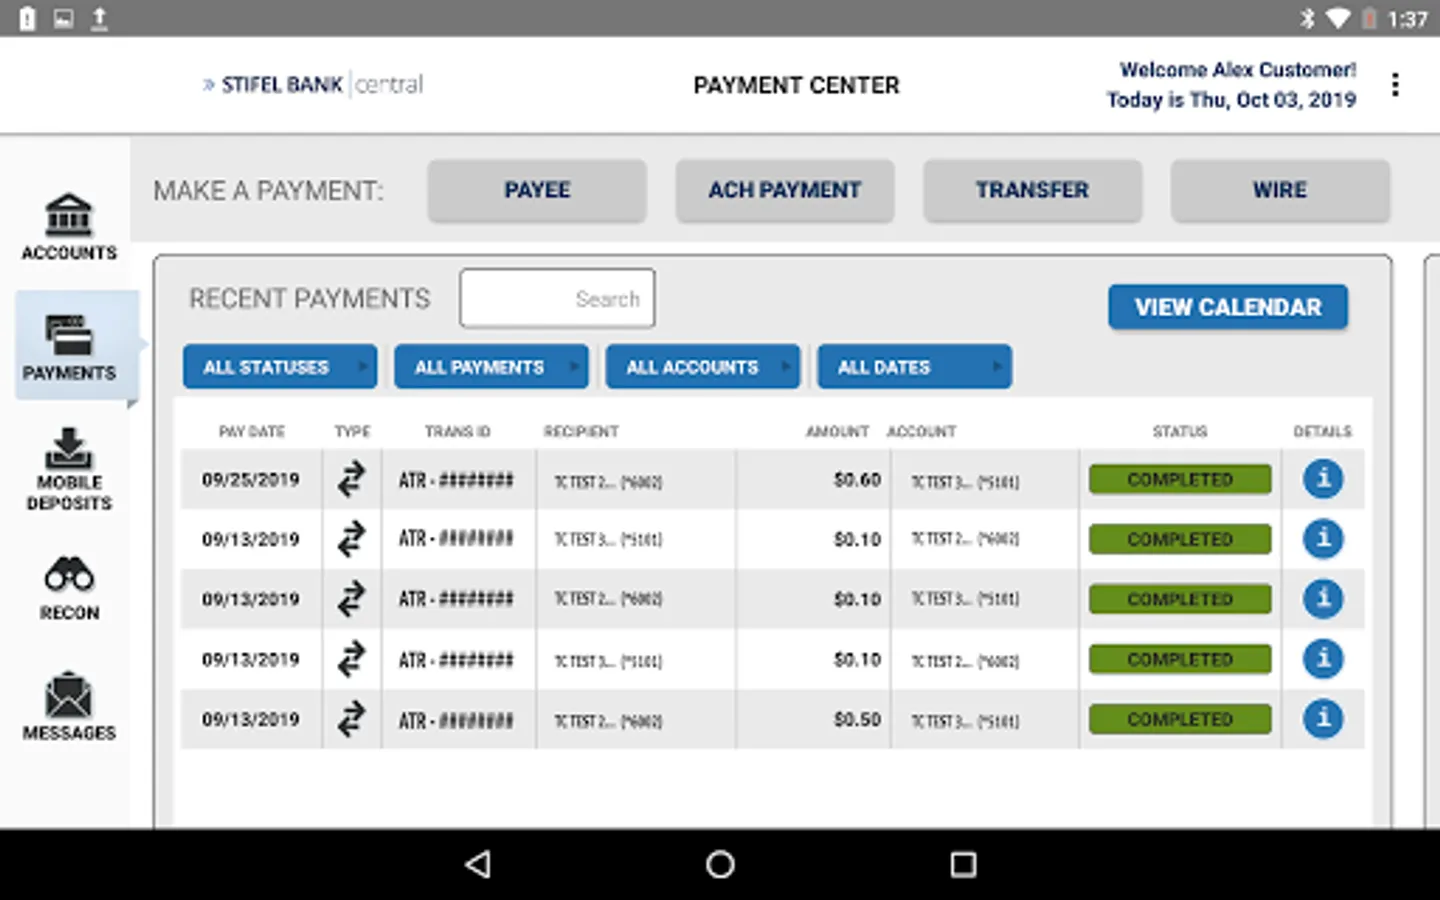This screenshot has width=1440, height=900.
Task: Click recipient name in the $0.60 row
Action: click(608, 482)
